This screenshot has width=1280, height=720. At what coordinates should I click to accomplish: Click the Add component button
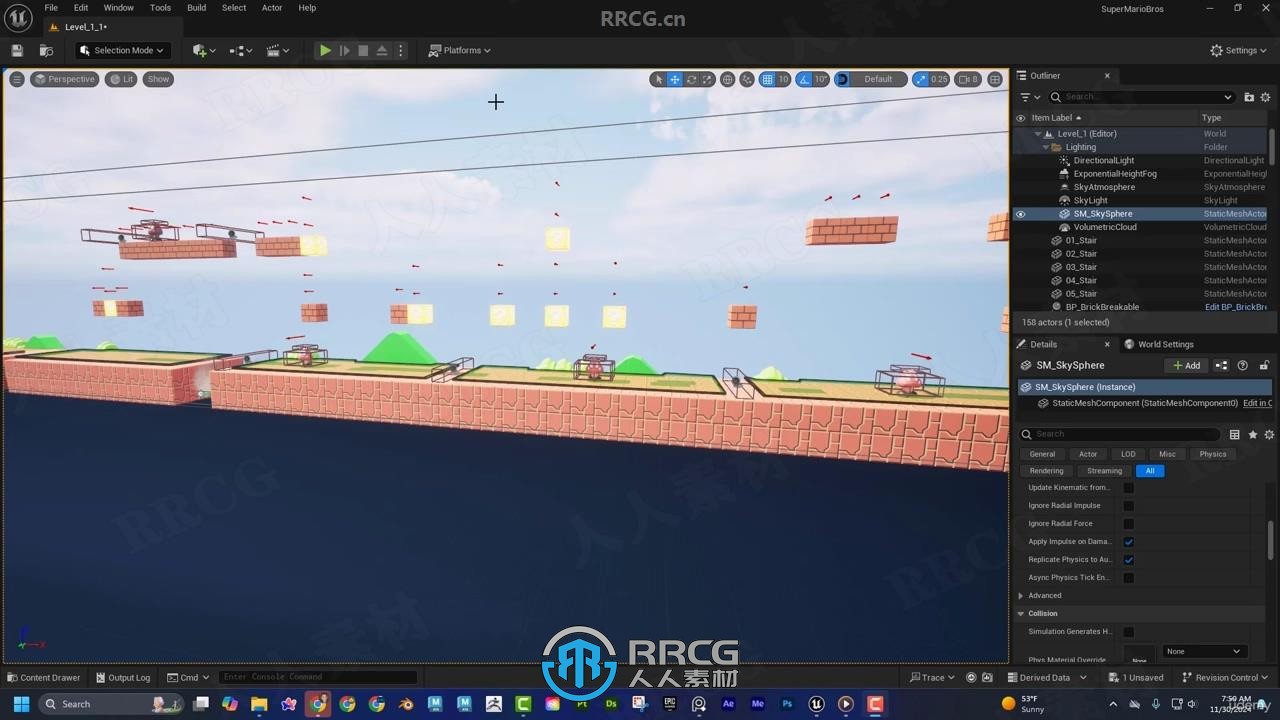[x=1186, y=365]
